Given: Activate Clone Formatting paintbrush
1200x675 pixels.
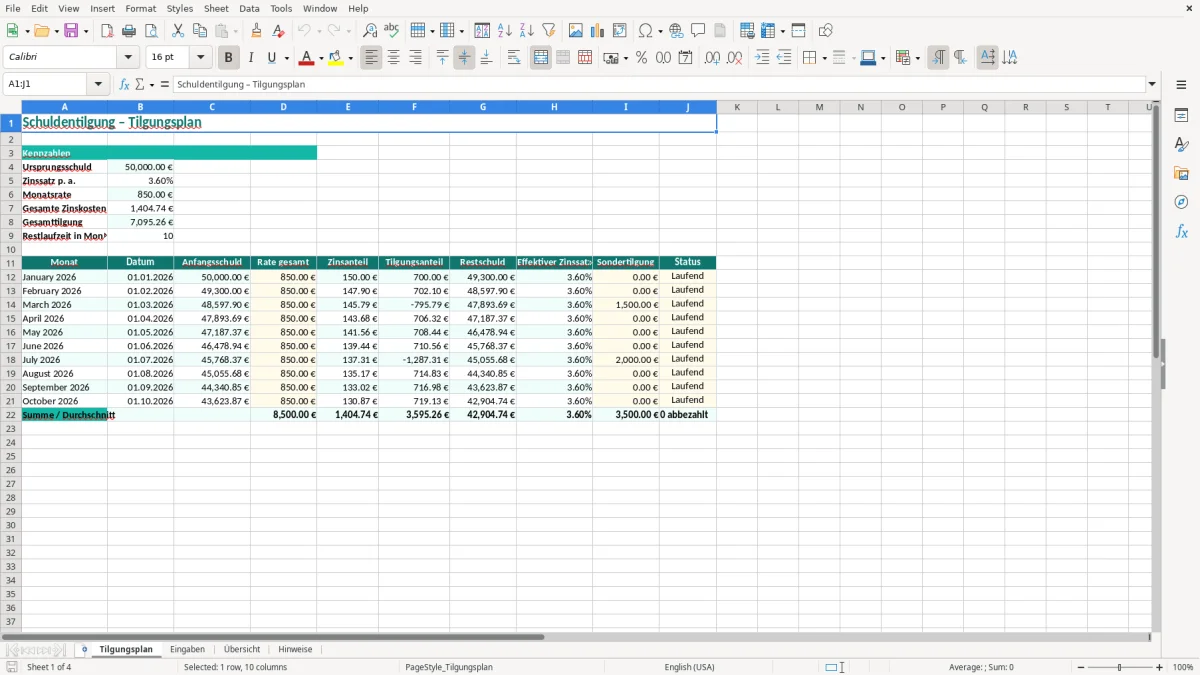Looking at the screenshot, I should [256, 31].
